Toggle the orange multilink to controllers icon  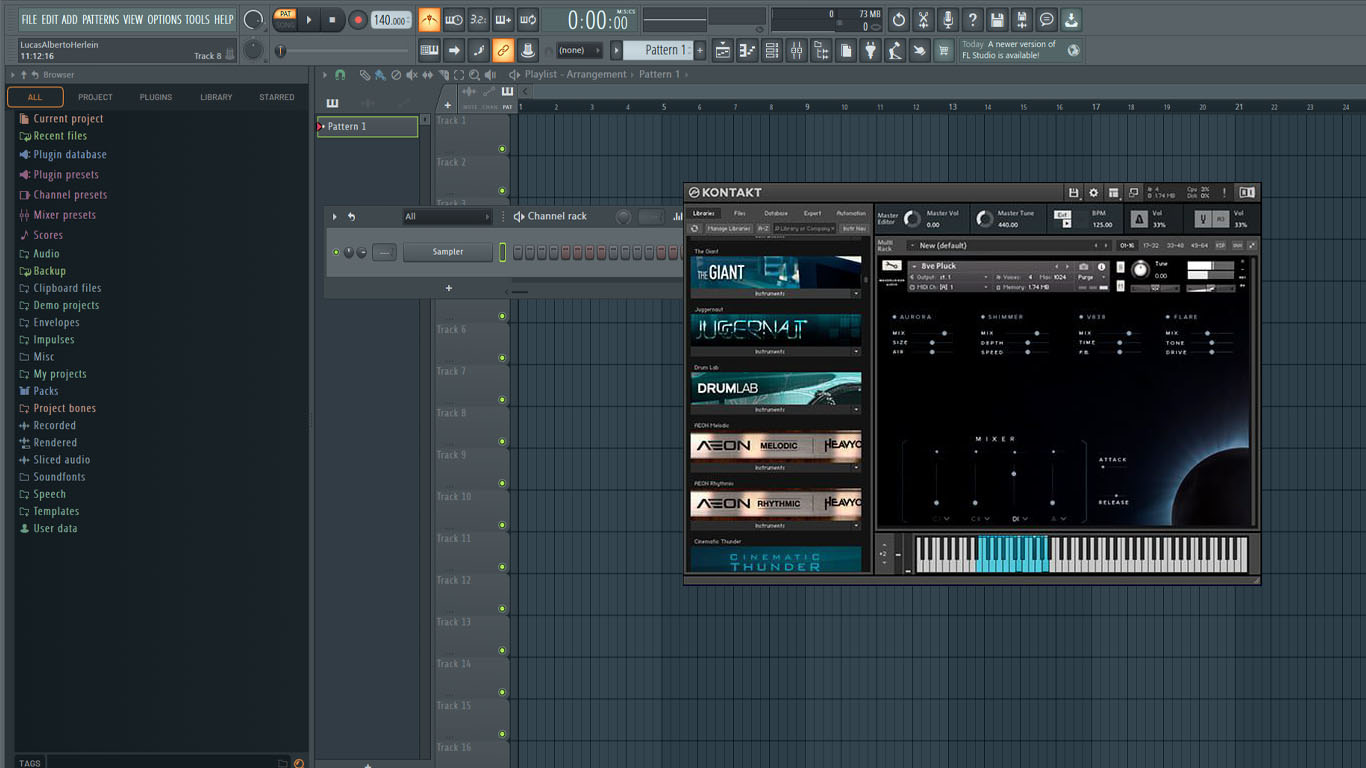click(503, 50)
